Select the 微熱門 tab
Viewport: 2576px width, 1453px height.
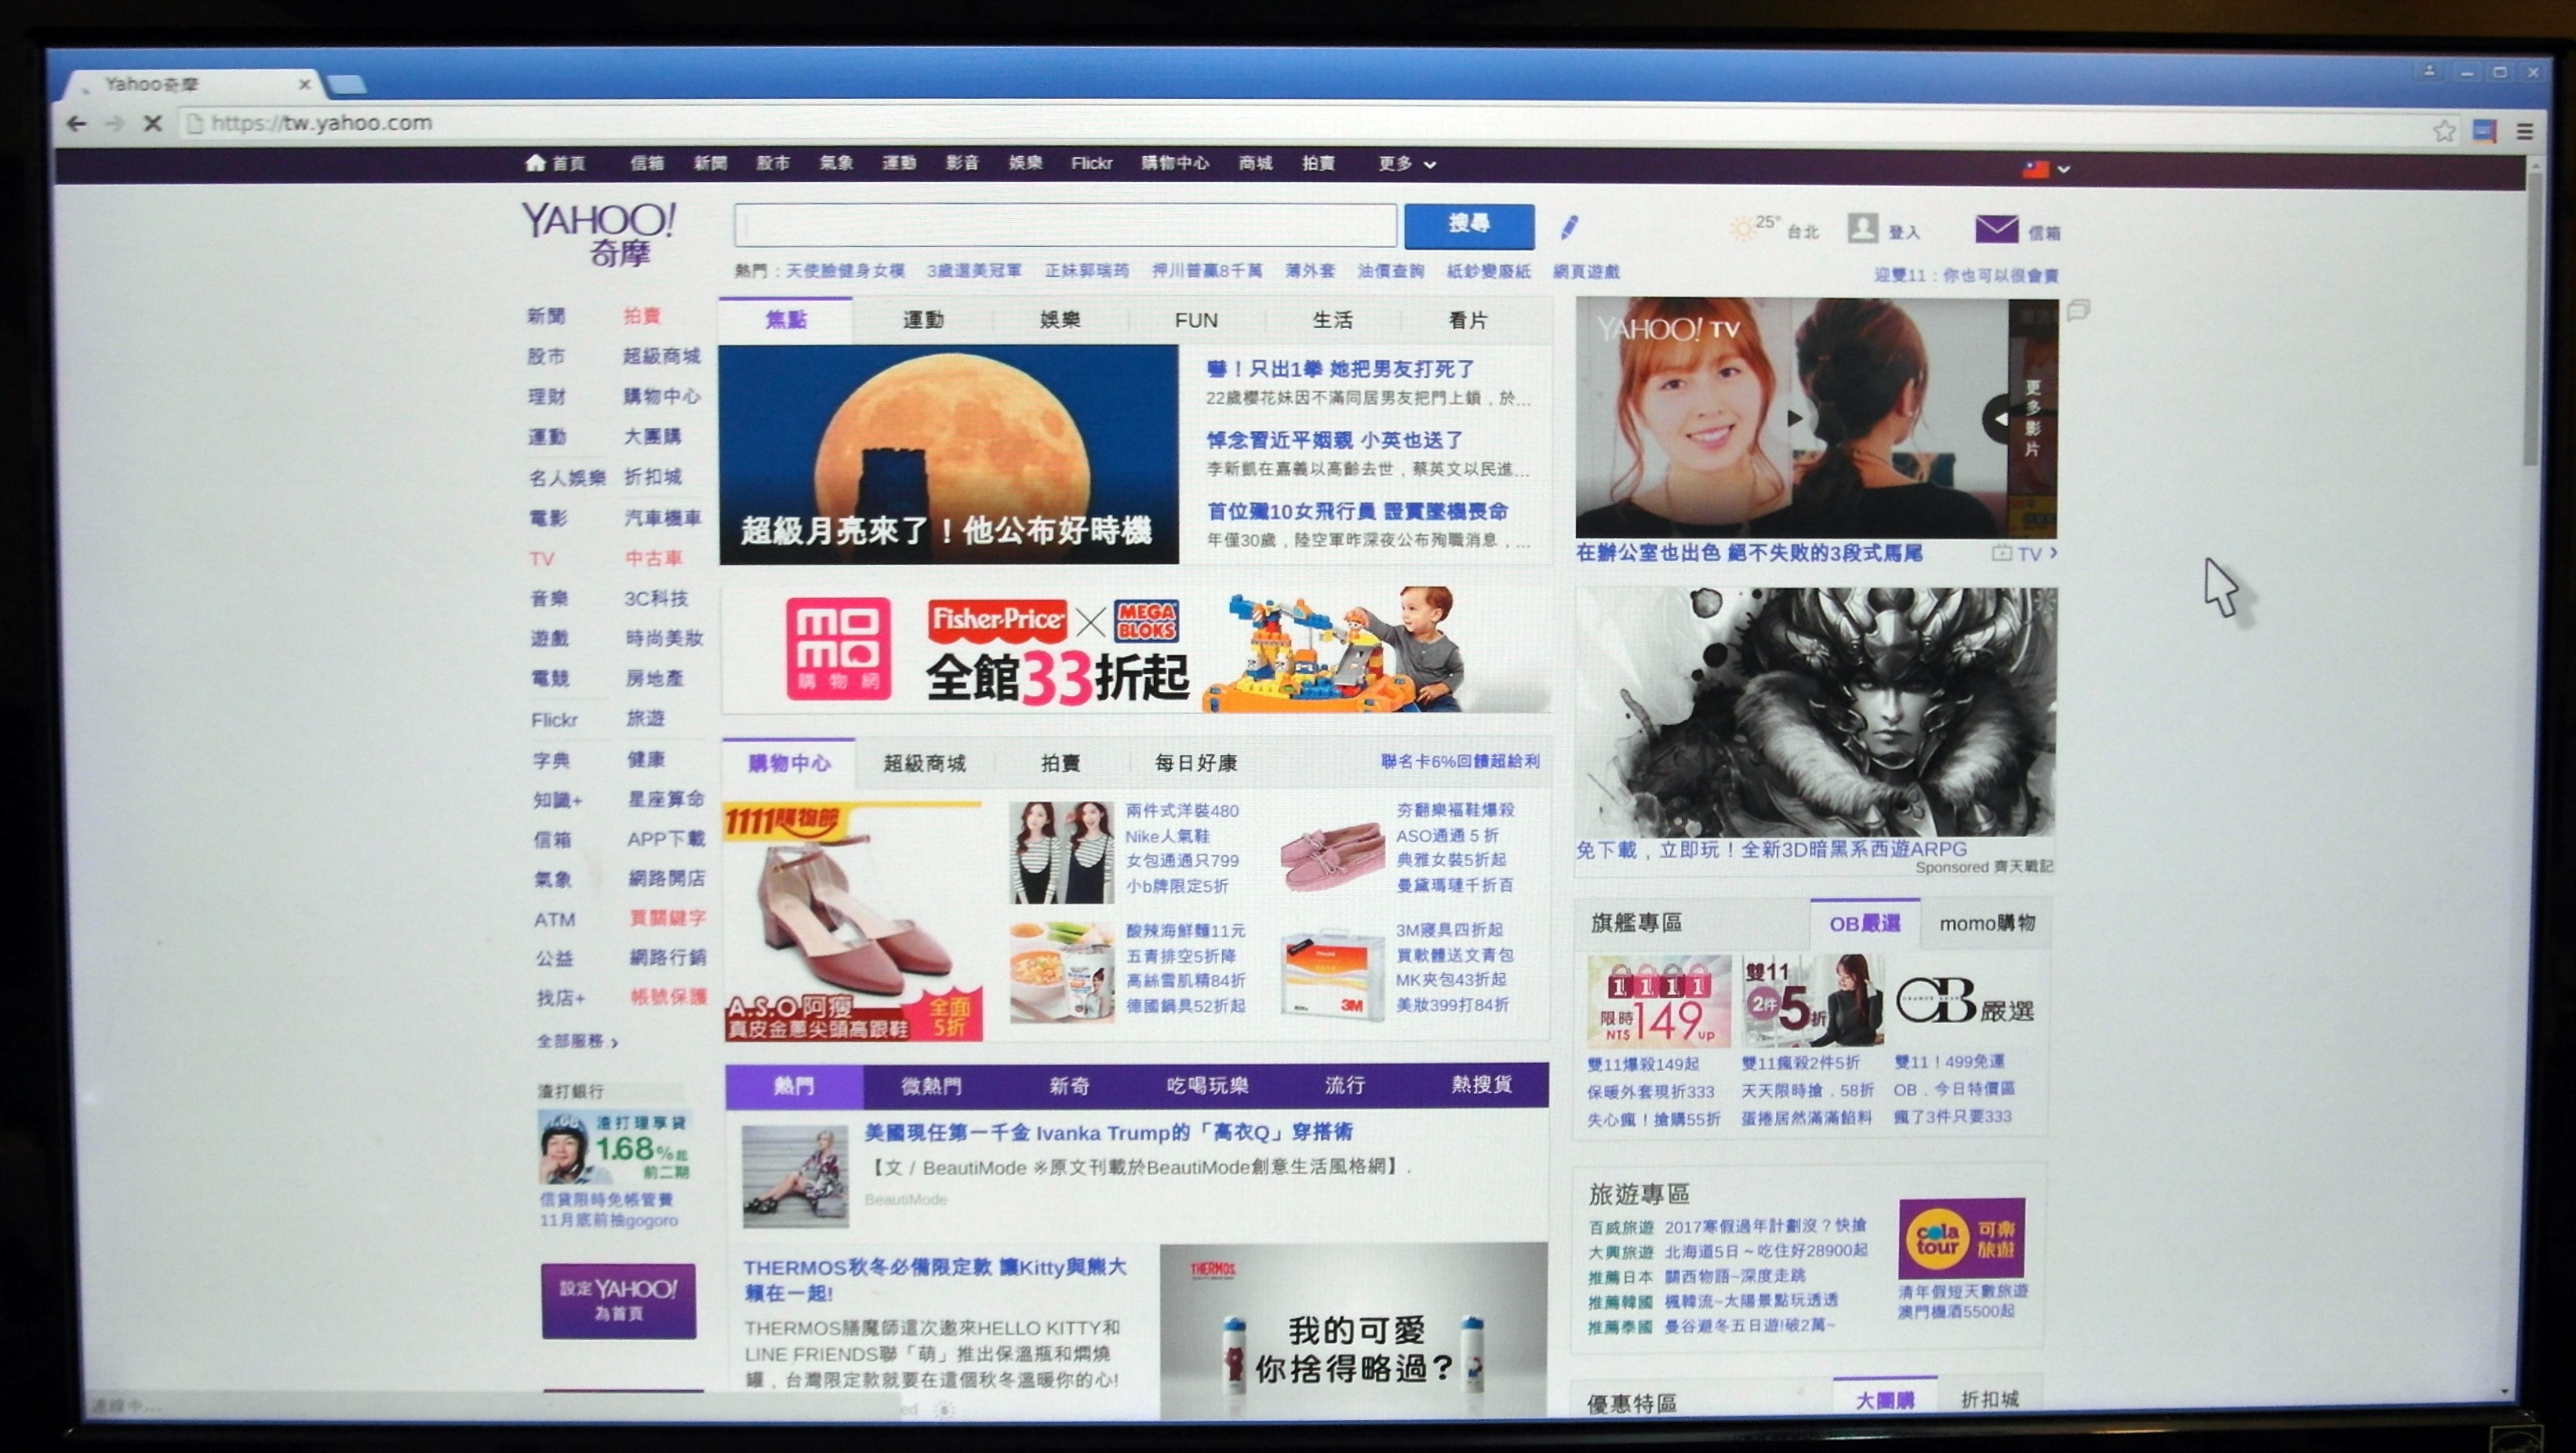[931, 1085]
